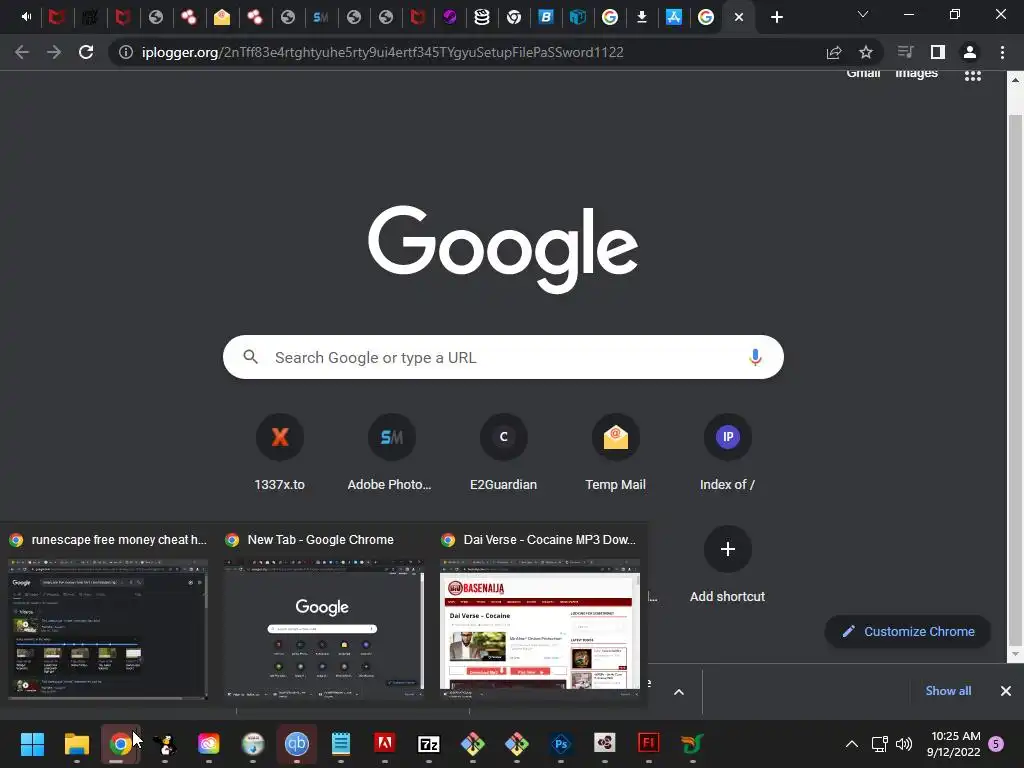
Task: Open Google Images link
Action: click(x=916, y=73)
